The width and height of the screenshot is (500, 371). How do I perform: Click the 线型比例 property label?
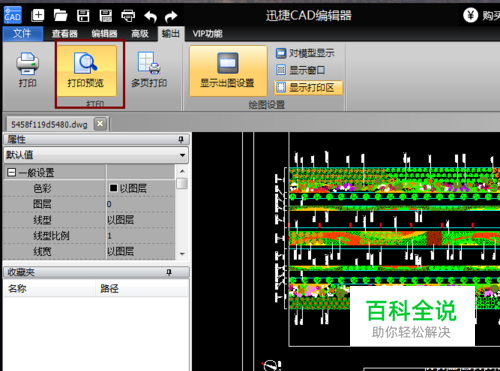(51, 236)
